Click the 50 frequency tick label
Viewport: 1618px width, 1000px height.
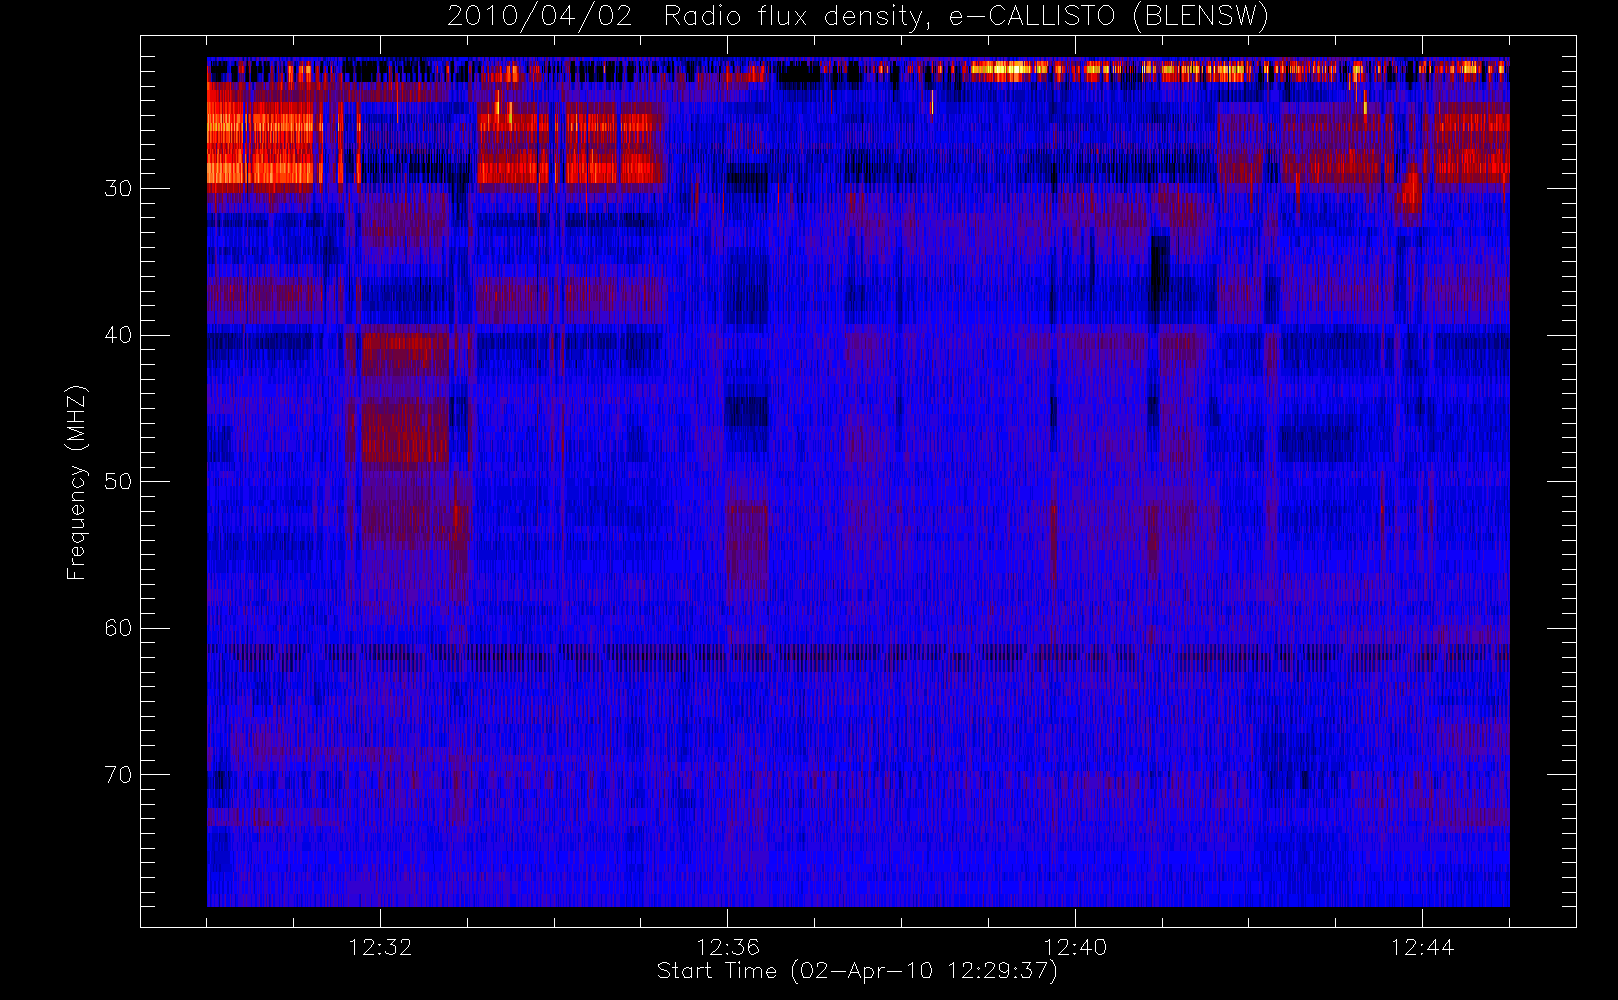coord(118,482)
